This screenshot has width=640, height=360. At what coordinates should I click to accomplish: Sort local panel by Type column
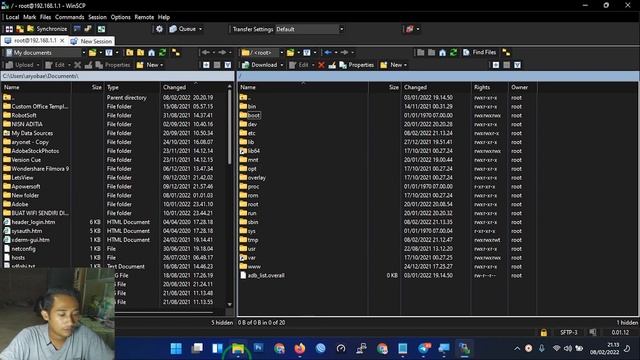pos(132,87)
